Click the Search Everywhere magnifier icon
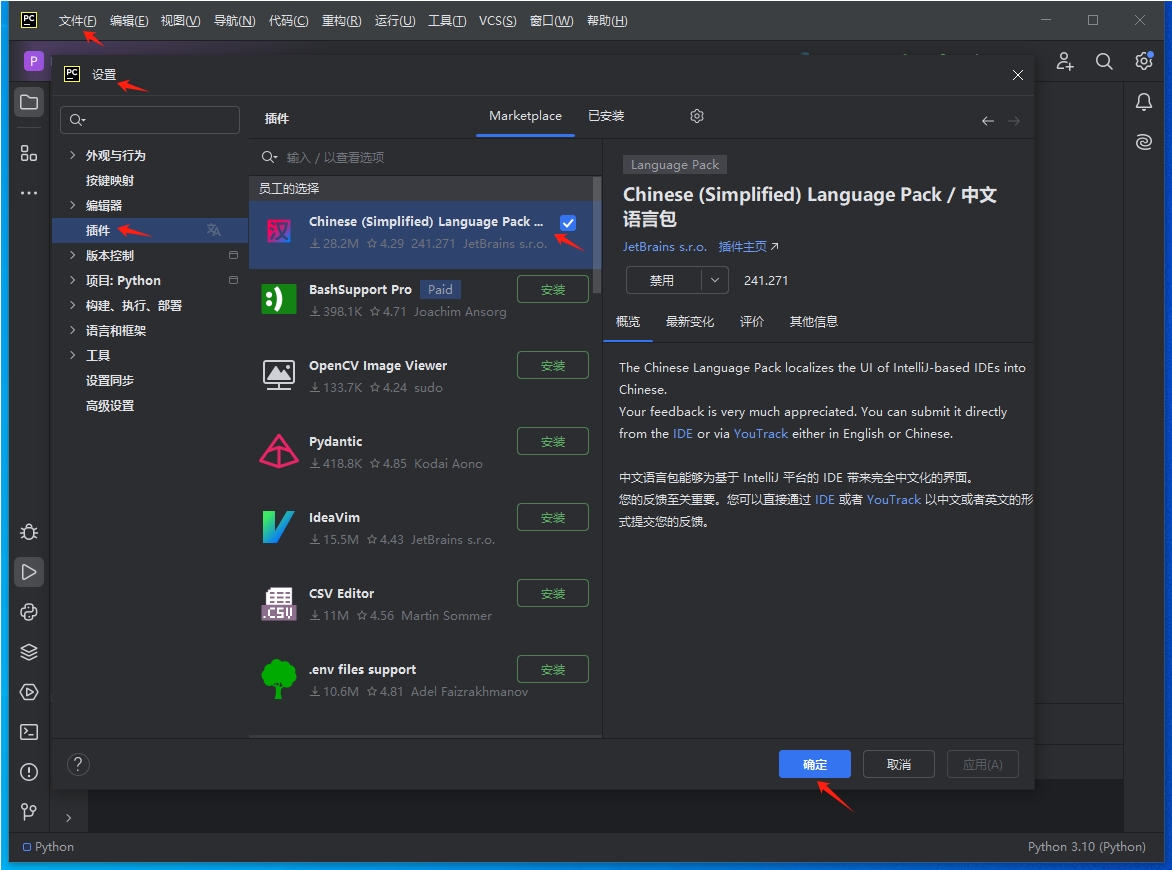 1104,61
